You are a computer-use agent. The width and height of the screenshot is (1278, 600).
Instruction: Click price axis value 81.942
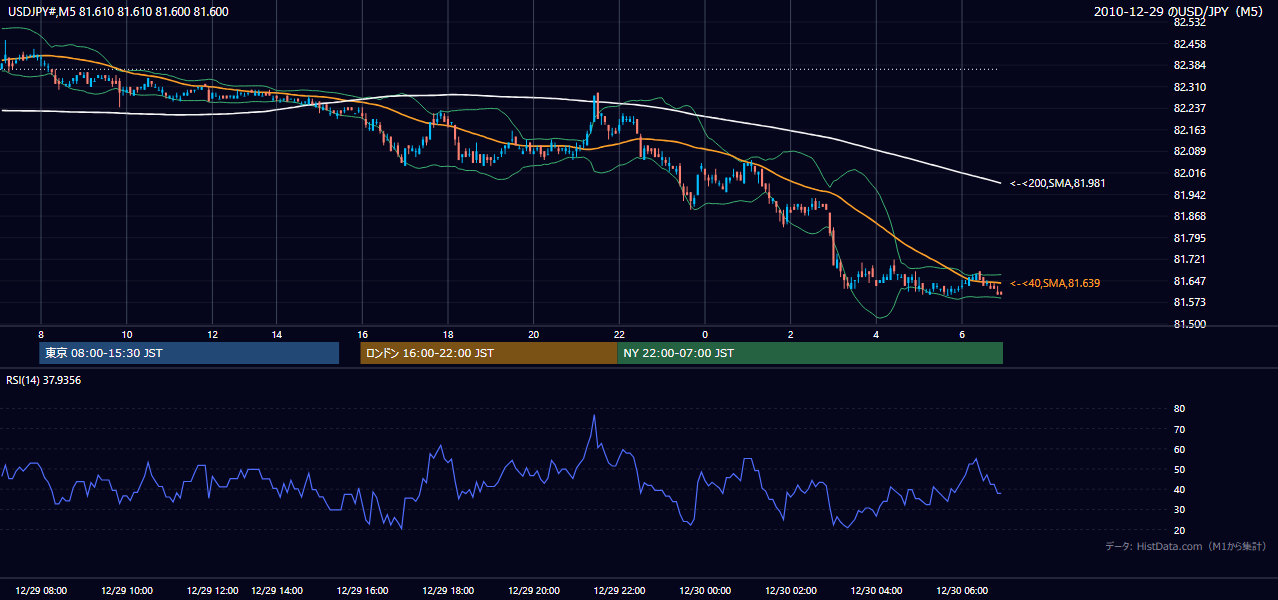pos(1191,195)
